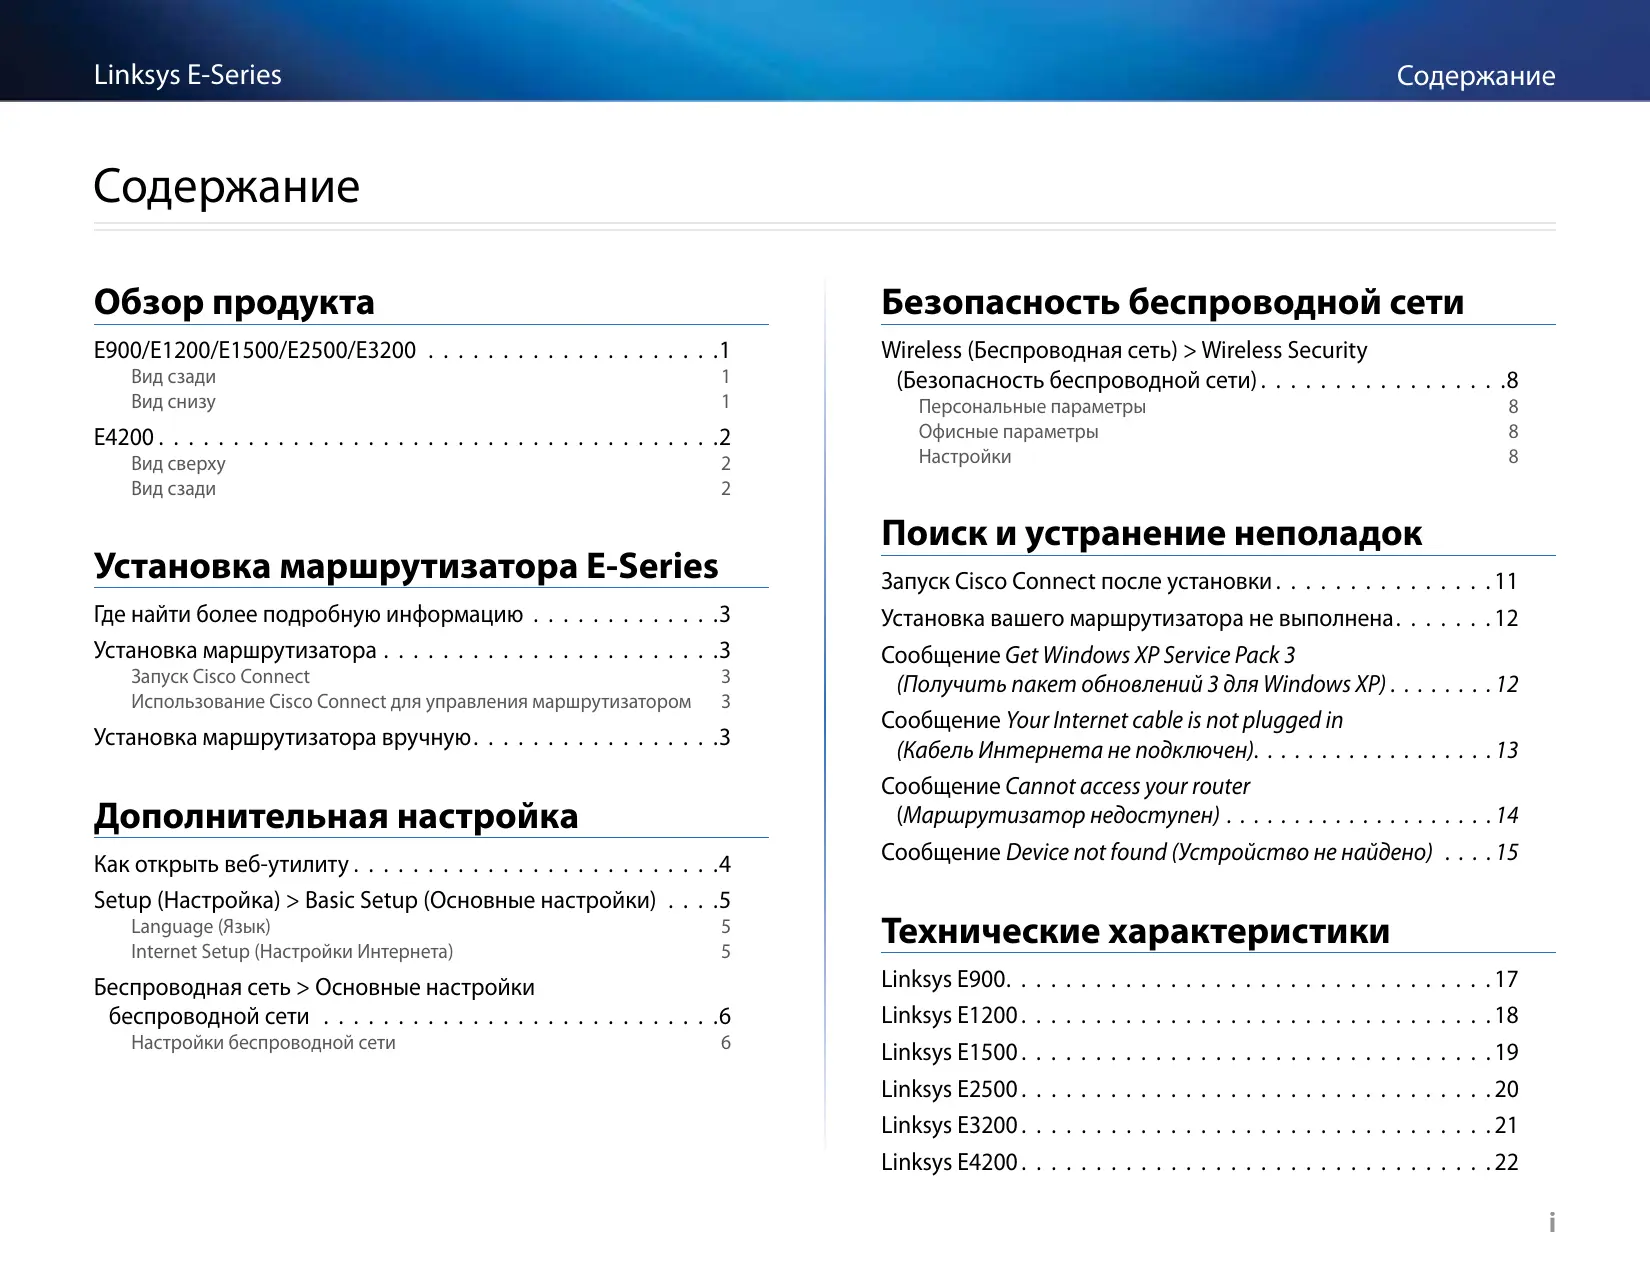Go to Linksys E900 specifications
The image size is (1650, 1275).
[944, 980]
